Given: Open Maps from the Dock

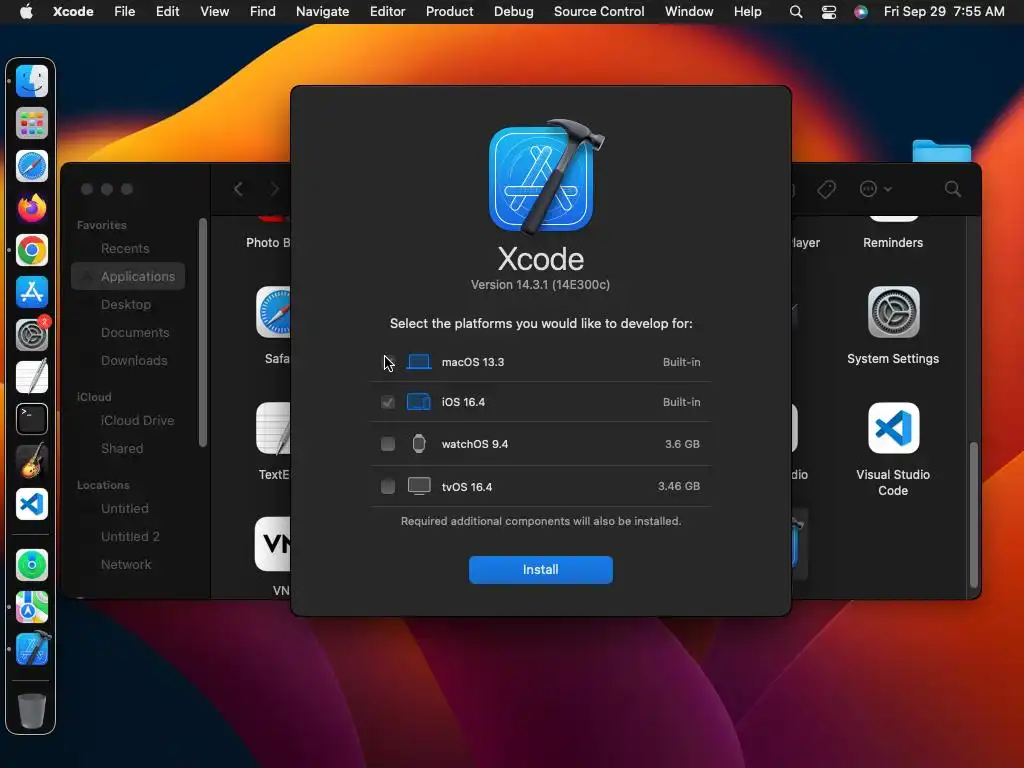Looking at the screenshot, I should tap(31, 607).
